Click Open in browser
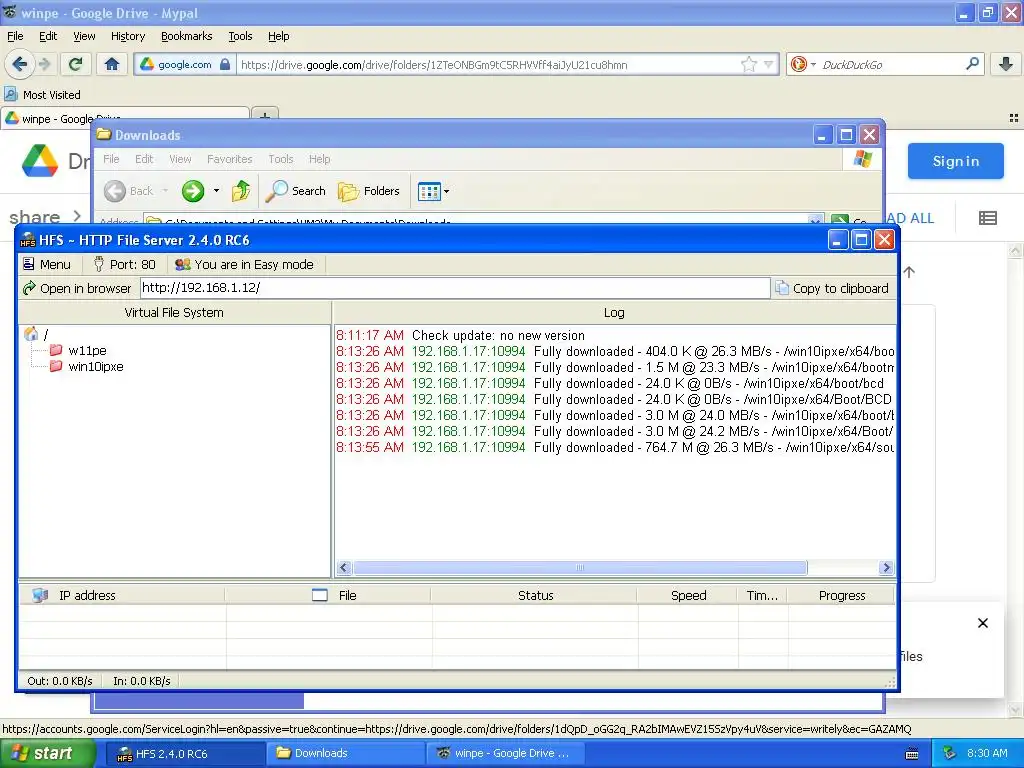The width and height of the screenshot is (1024, 768). coord(76,288)
